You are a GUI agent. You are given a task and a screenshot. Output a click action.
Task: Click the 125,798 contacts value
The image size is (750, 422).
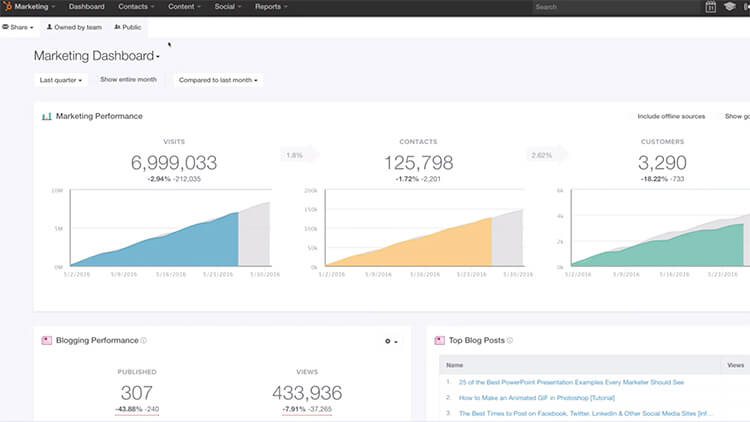419,163
